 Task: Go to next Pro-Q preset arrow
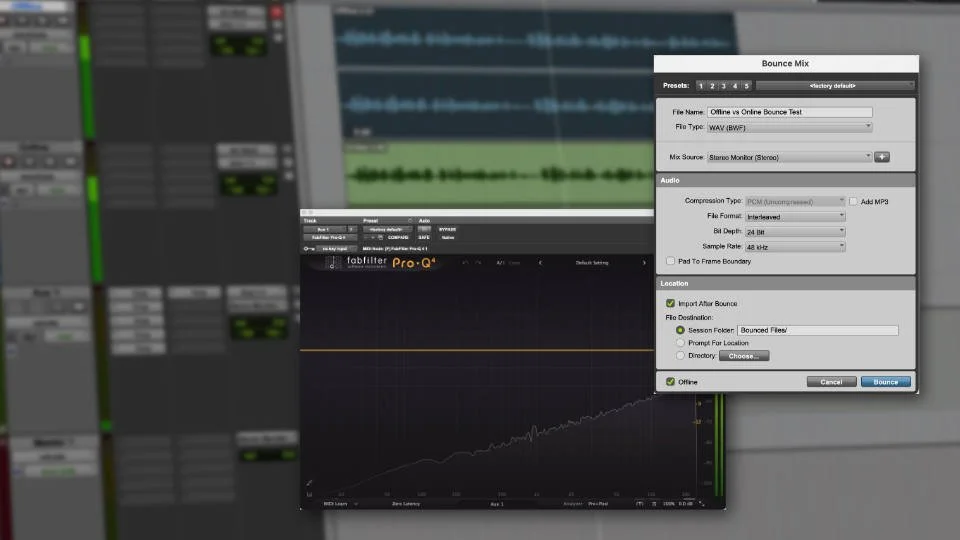coord(644,263)
